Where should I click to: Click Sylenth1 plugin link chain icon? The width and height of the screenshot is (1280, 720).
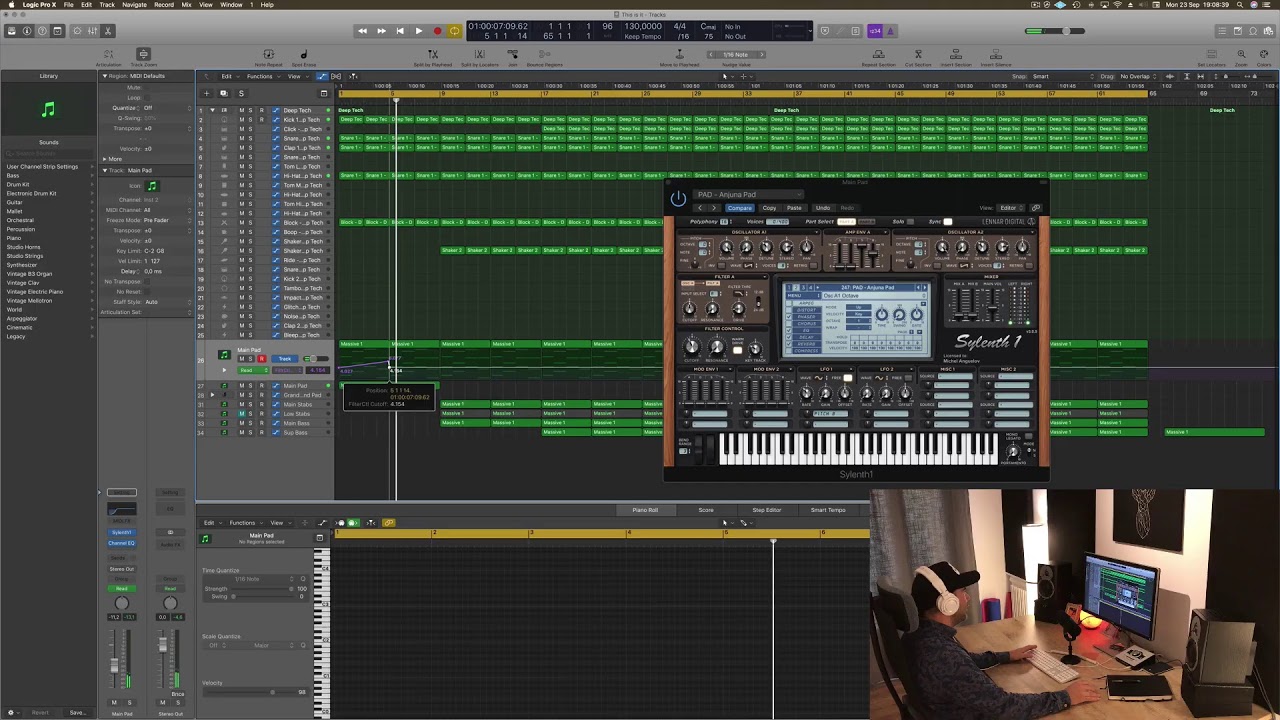(1036, 208)
